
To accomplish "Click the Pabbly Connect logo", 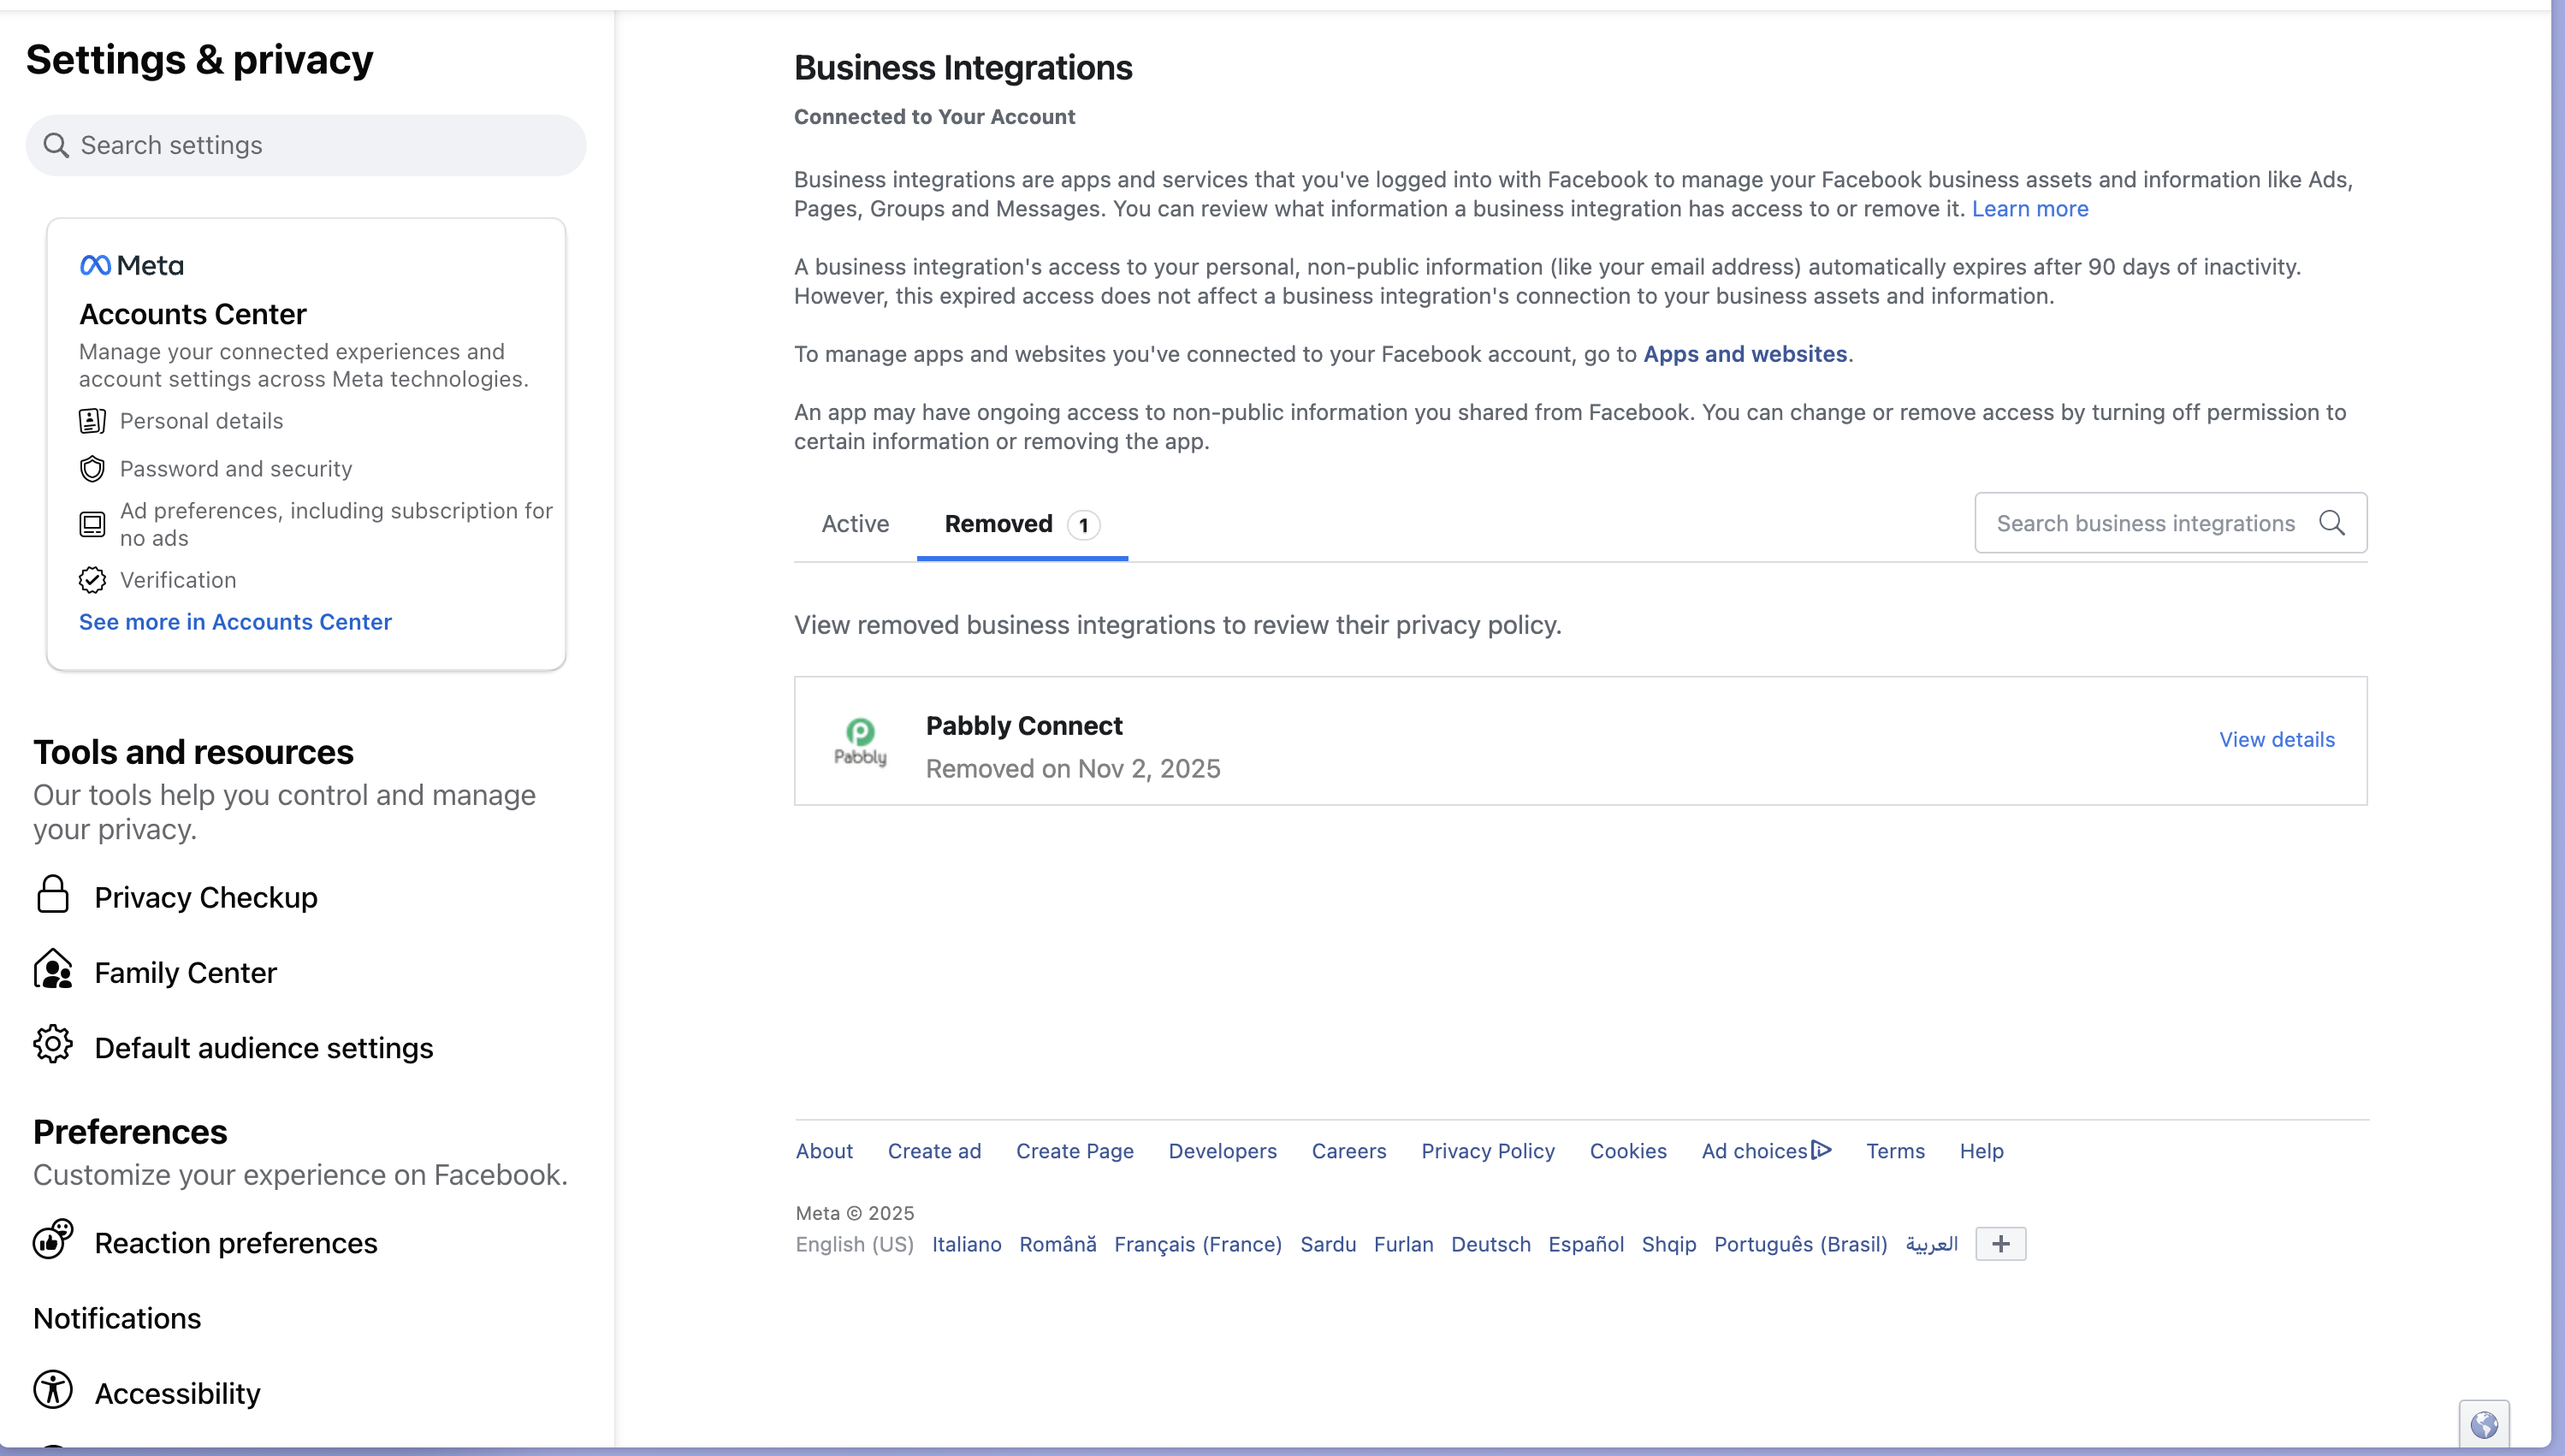I will point(860,741).
